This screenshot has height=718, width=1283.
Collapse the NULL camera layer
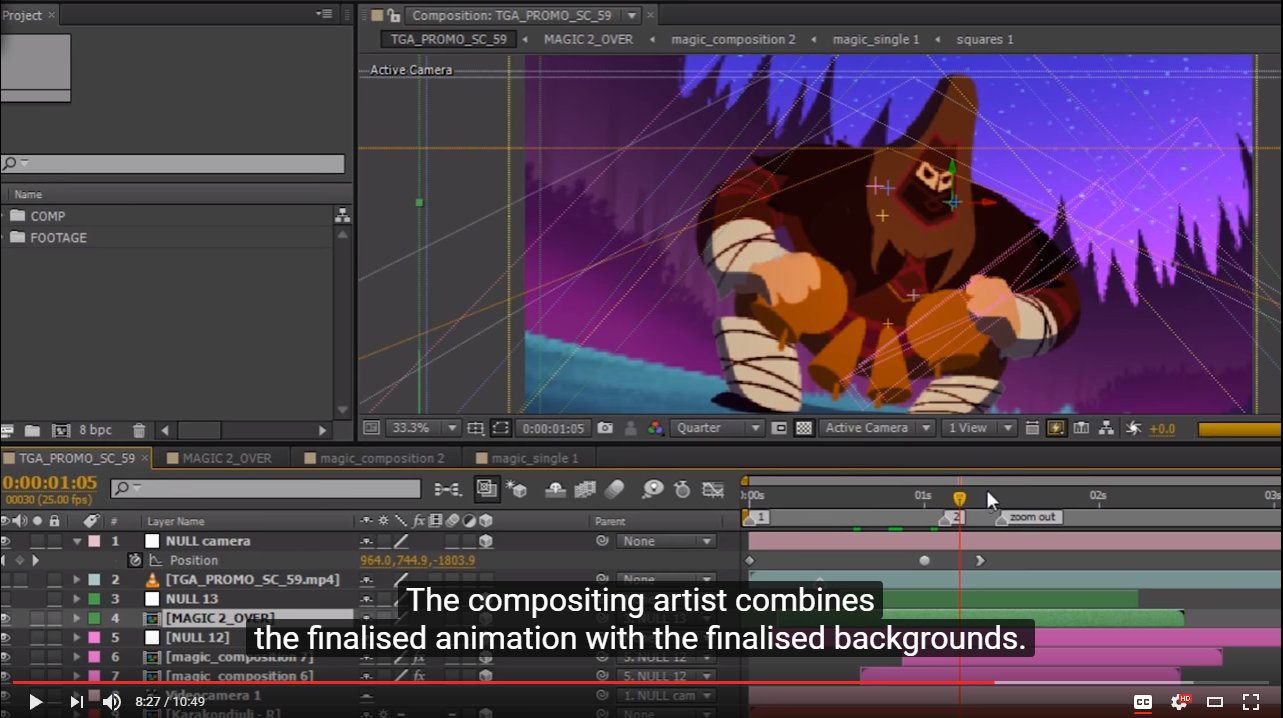click(x=77, y=541)
